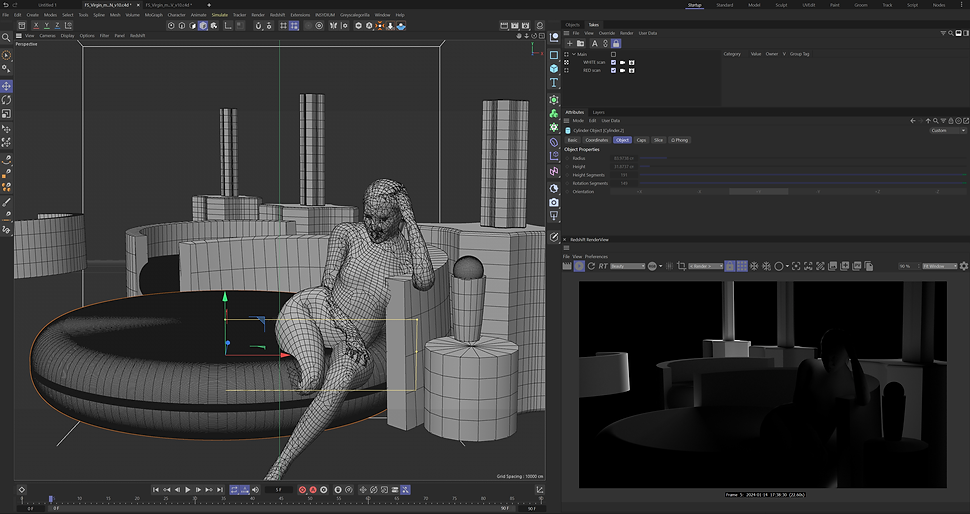Open the MoGraph menu

(153, 15)
